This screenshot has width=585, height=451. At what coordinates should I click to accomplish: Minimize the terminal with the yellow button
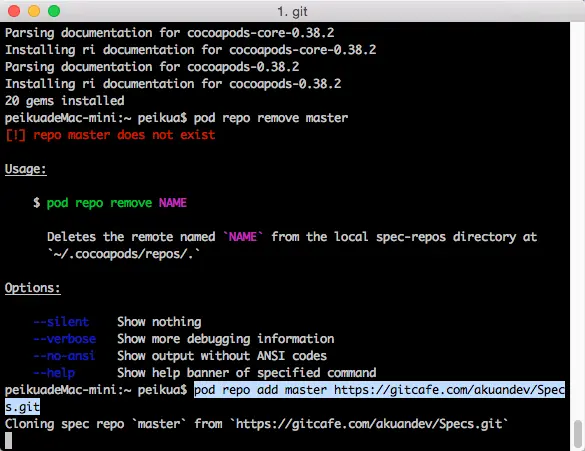pos(34,11)
